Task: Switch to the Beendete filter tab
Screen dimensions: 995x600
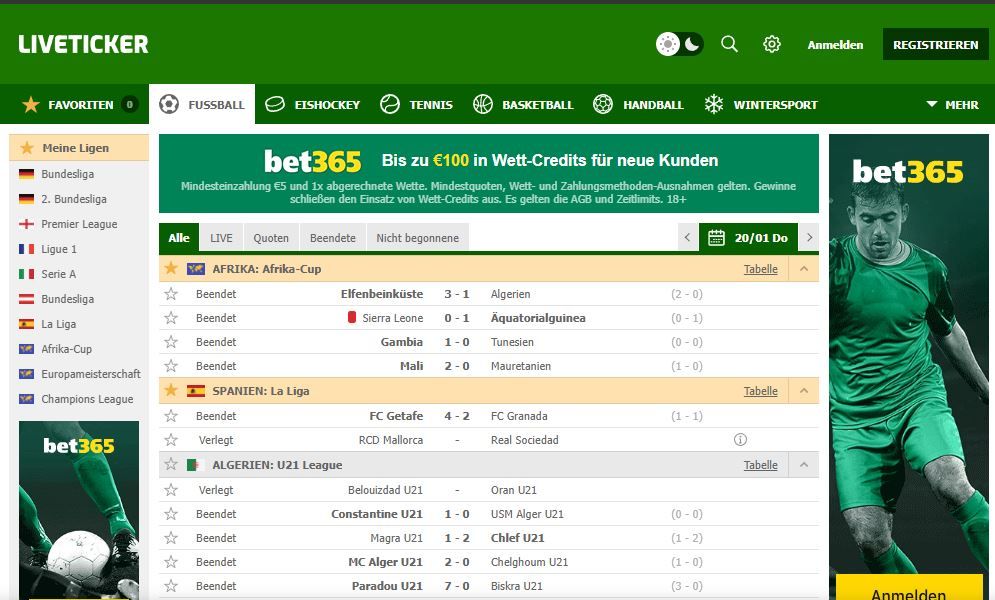Action: pos(333,238)
